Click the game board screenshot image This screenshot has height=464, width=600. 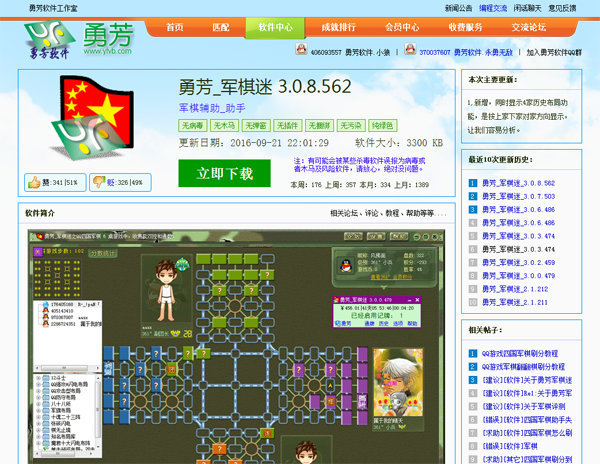click(x=236, y=347)
